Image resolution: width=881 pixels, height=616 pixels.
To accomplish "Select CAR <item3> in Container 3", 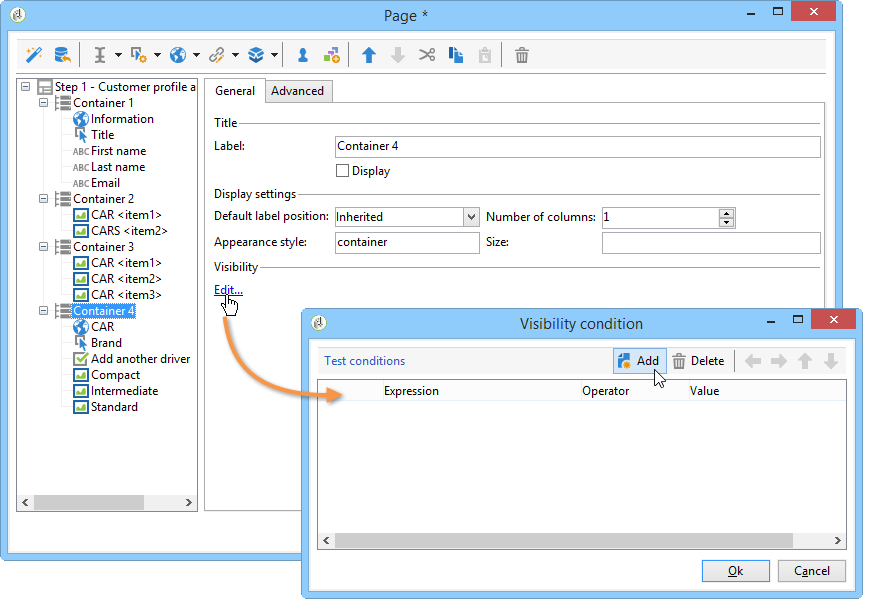I will (126, 295).
